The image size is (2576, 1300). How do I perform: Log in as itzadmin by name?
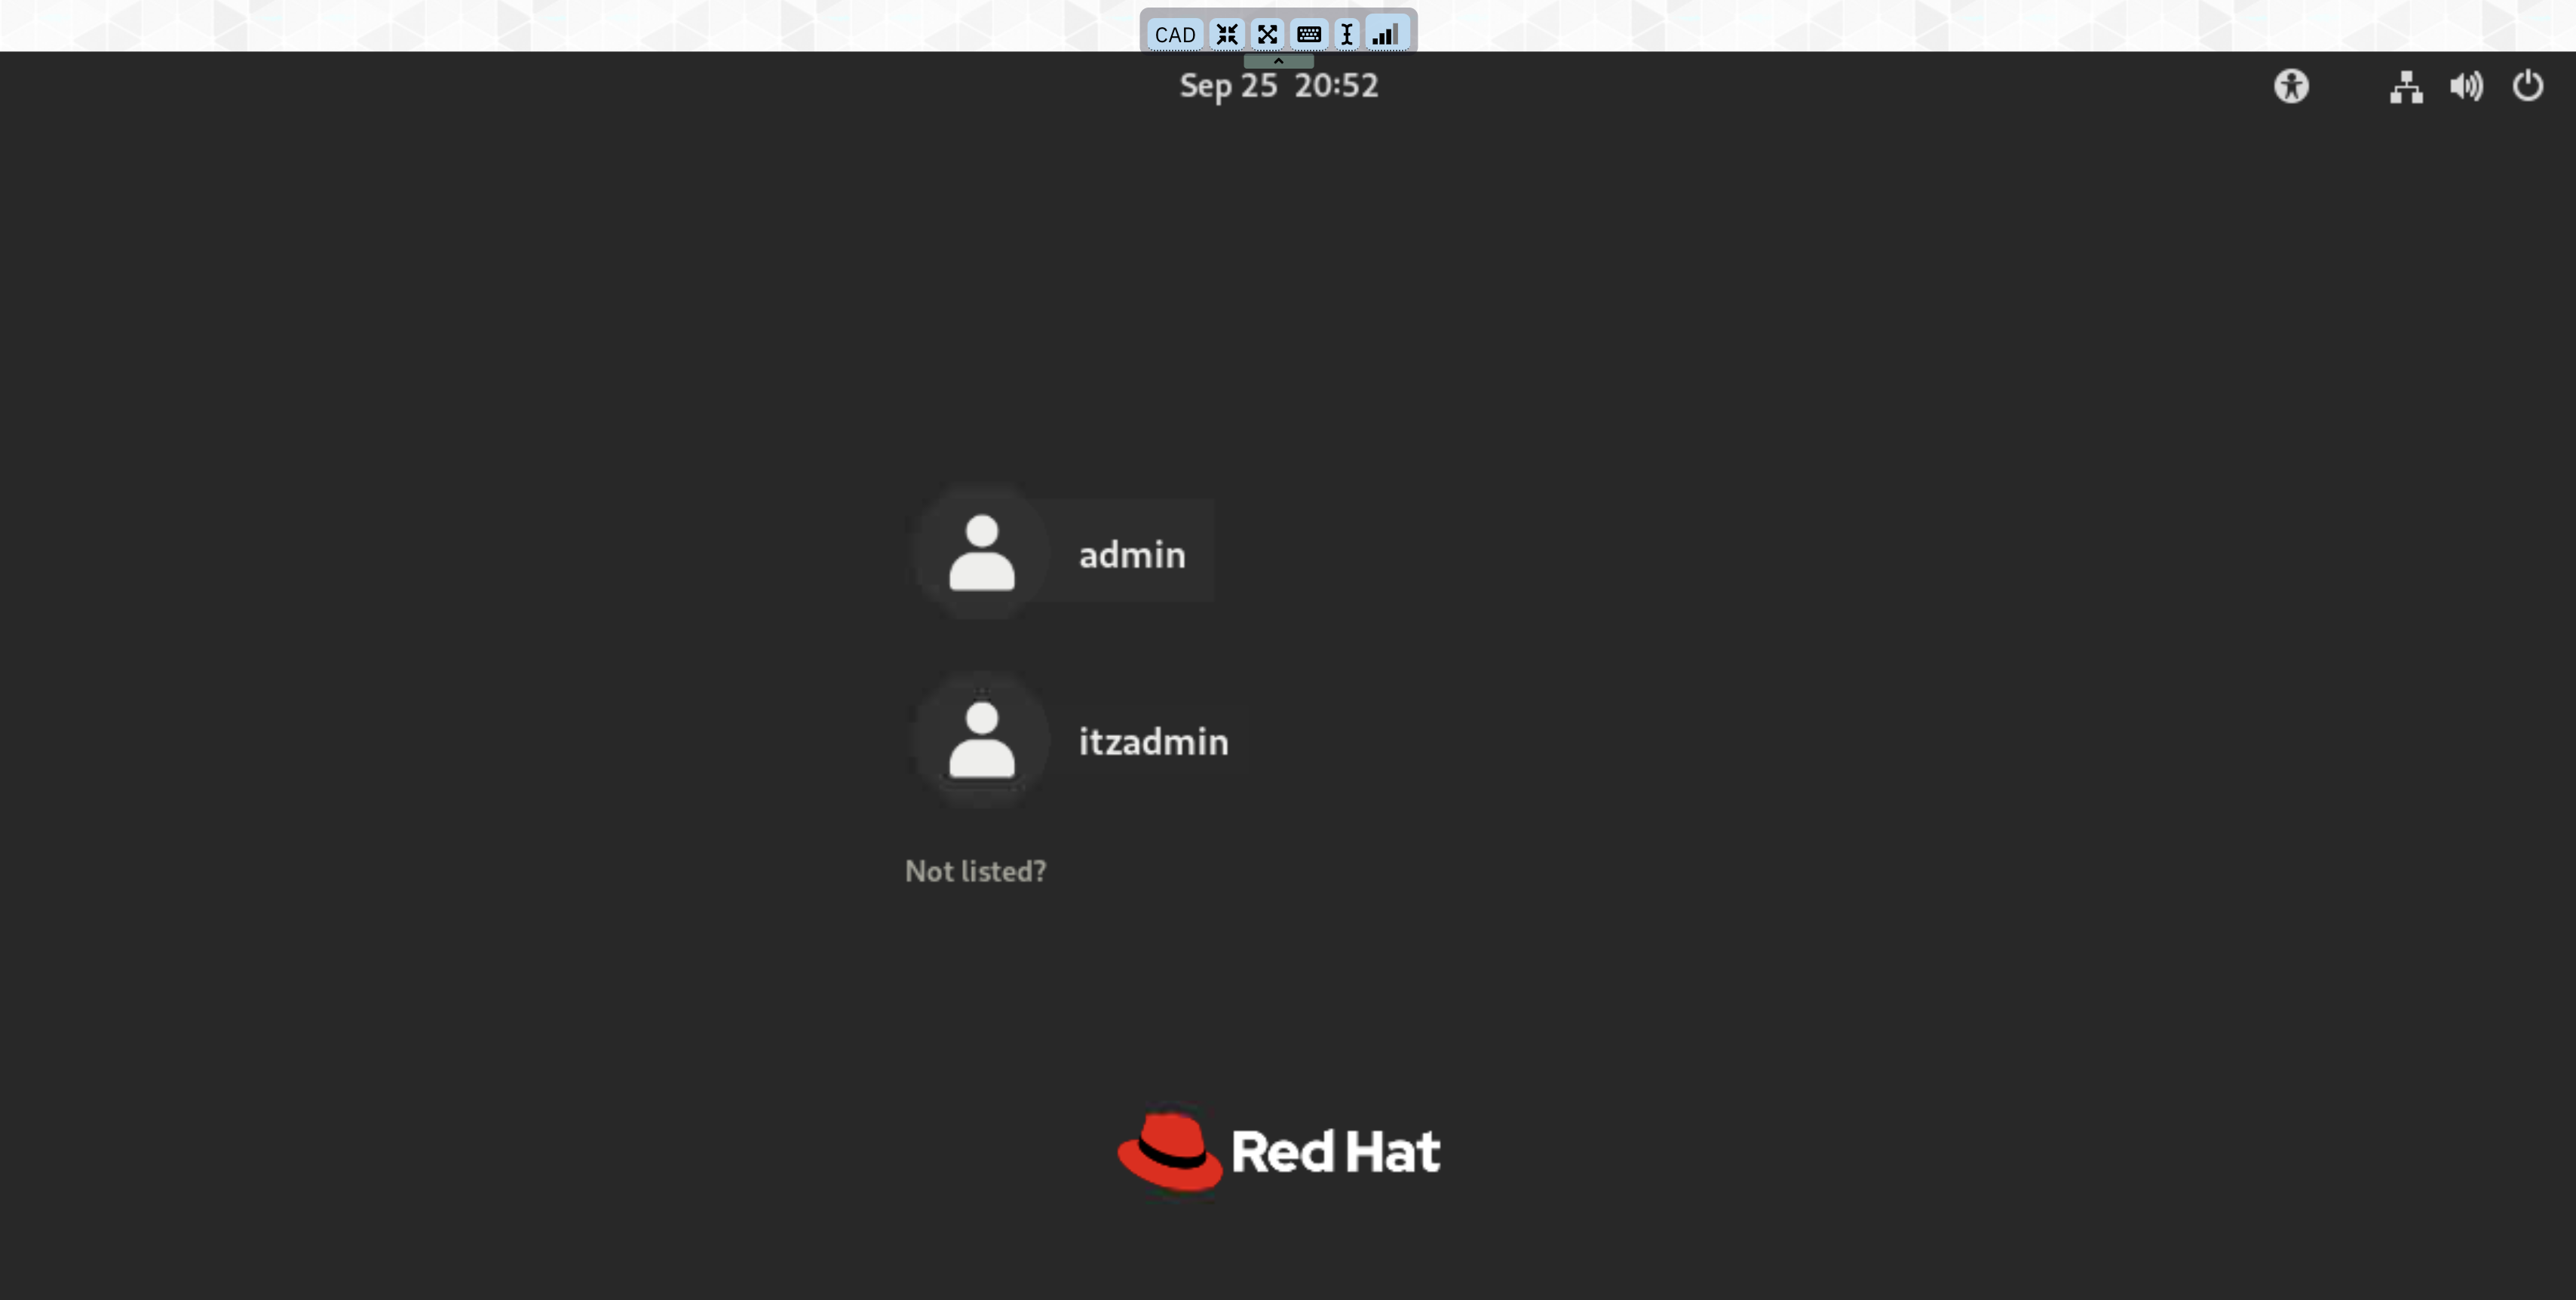(x=1153, y=742)
